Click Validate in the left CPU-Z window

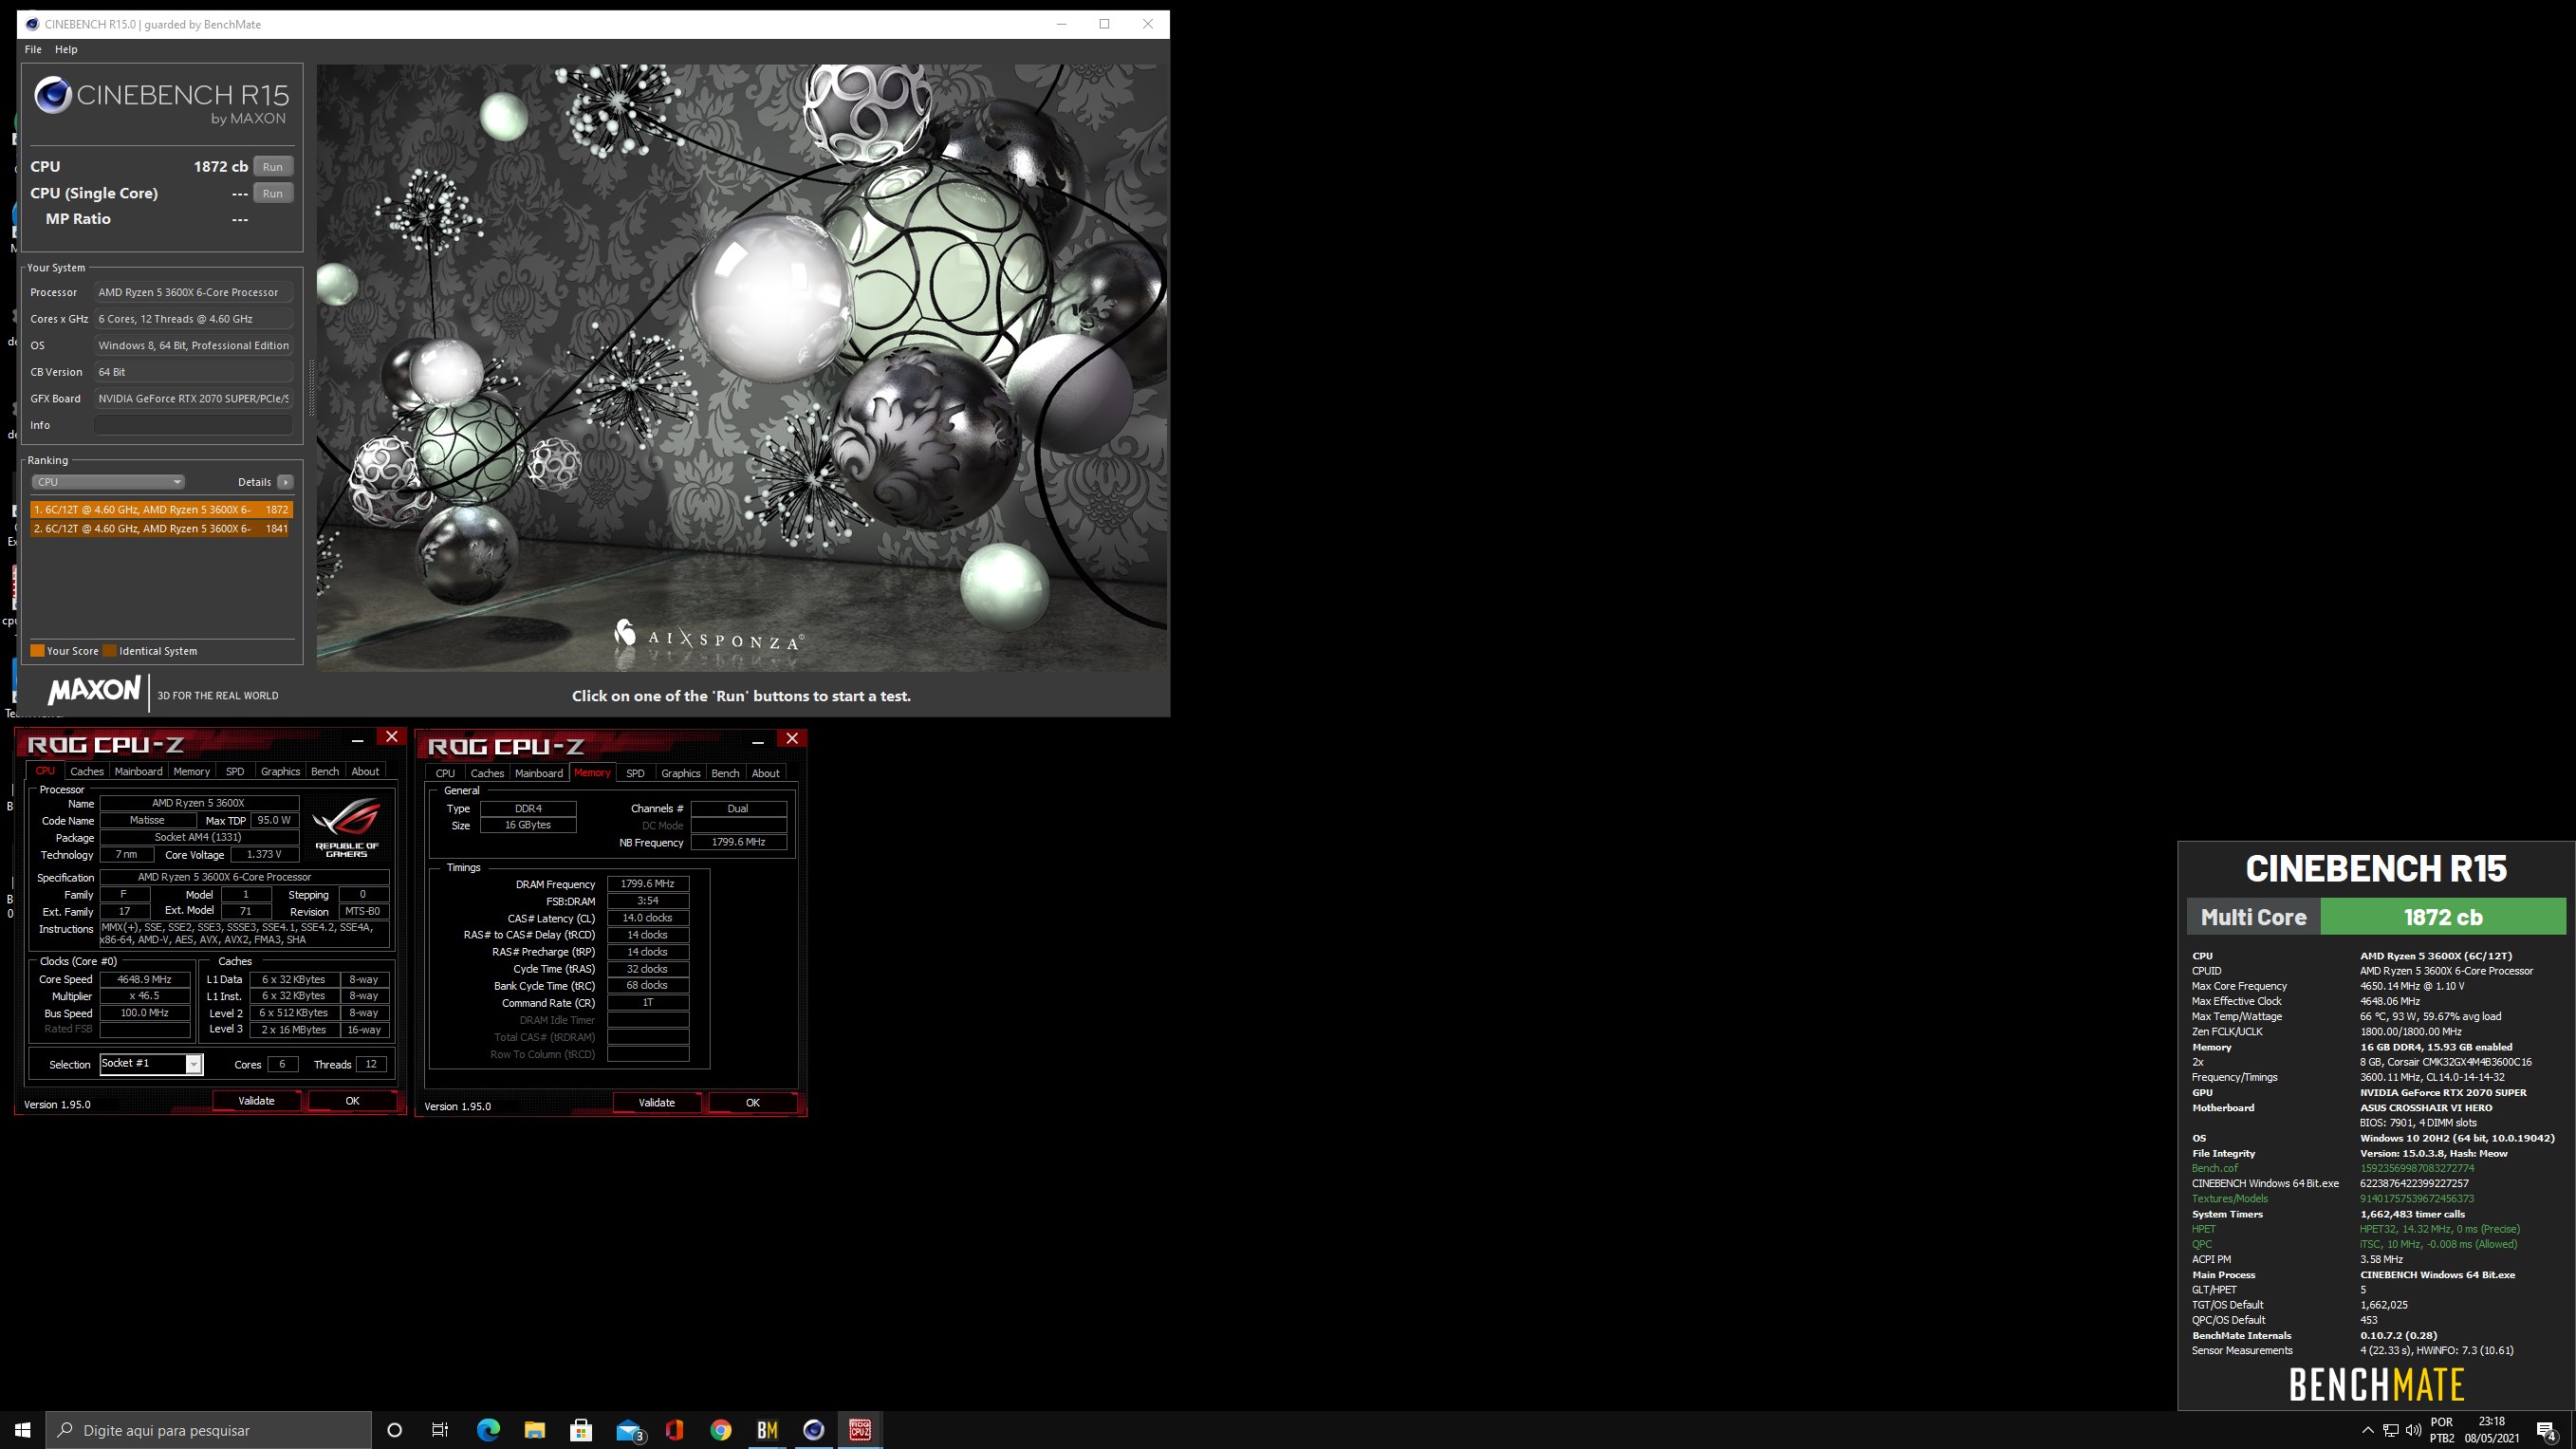click(x=256, y=1101)
